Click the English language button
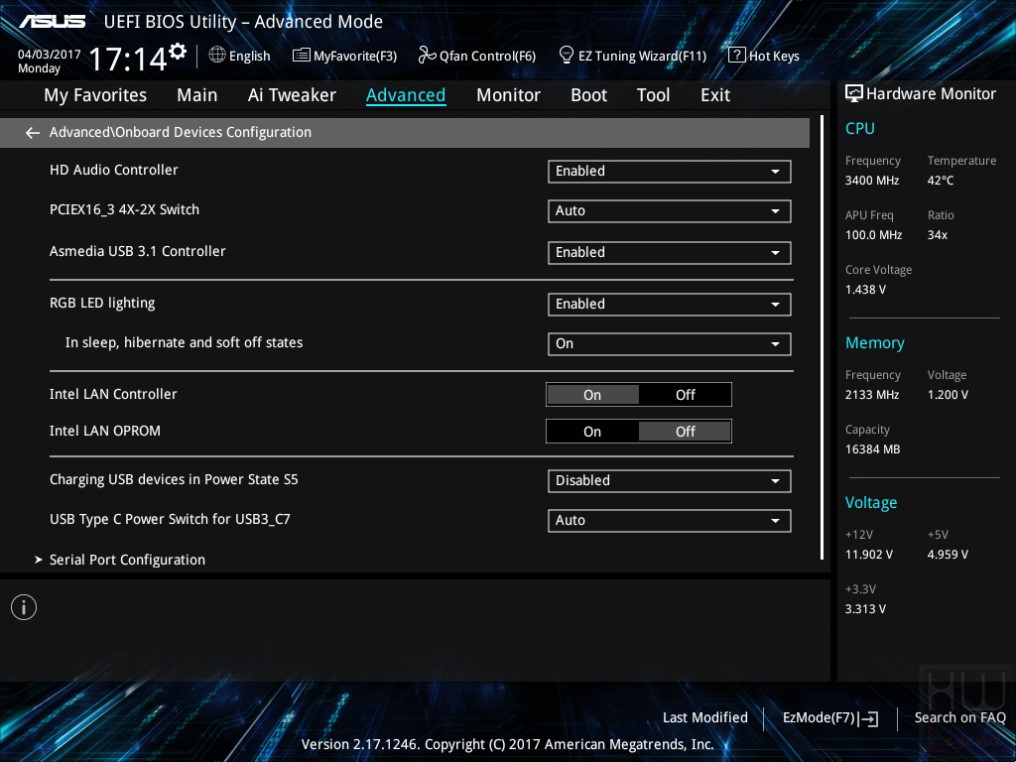The image size is (1016, 762). pyautogui.click(x=240, y=56)
